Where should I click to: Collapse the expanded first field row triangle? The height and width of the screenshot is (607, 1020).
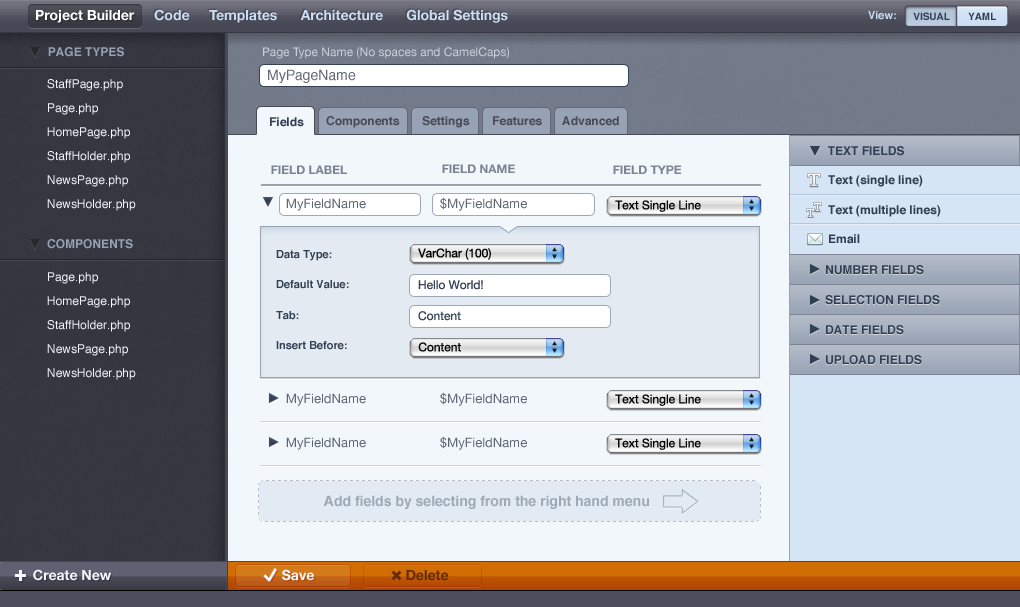pyautogui.click(x=268, y=202)
